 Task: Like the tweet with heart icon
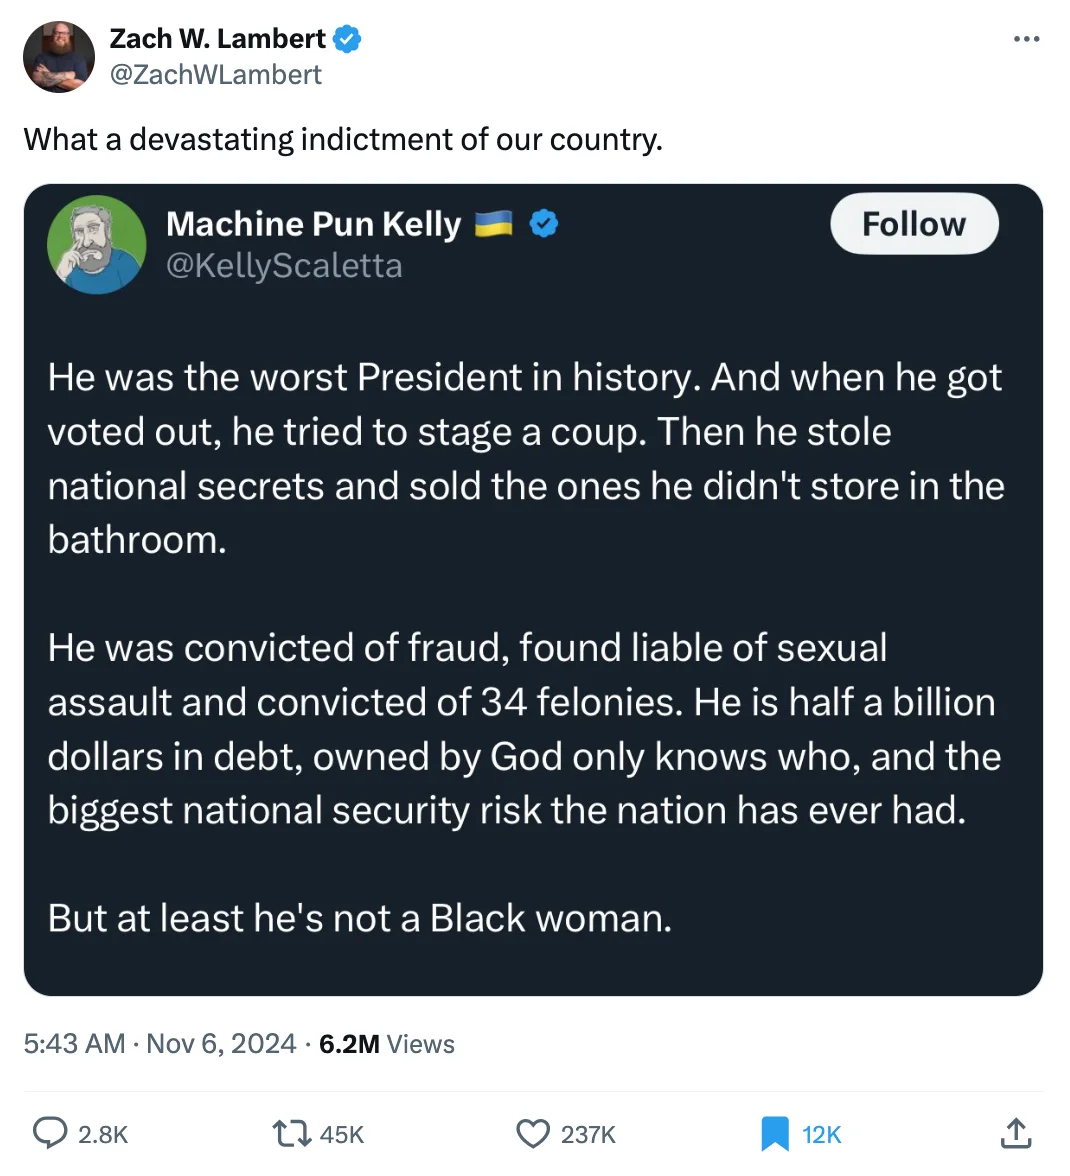tap(533, 1133)
